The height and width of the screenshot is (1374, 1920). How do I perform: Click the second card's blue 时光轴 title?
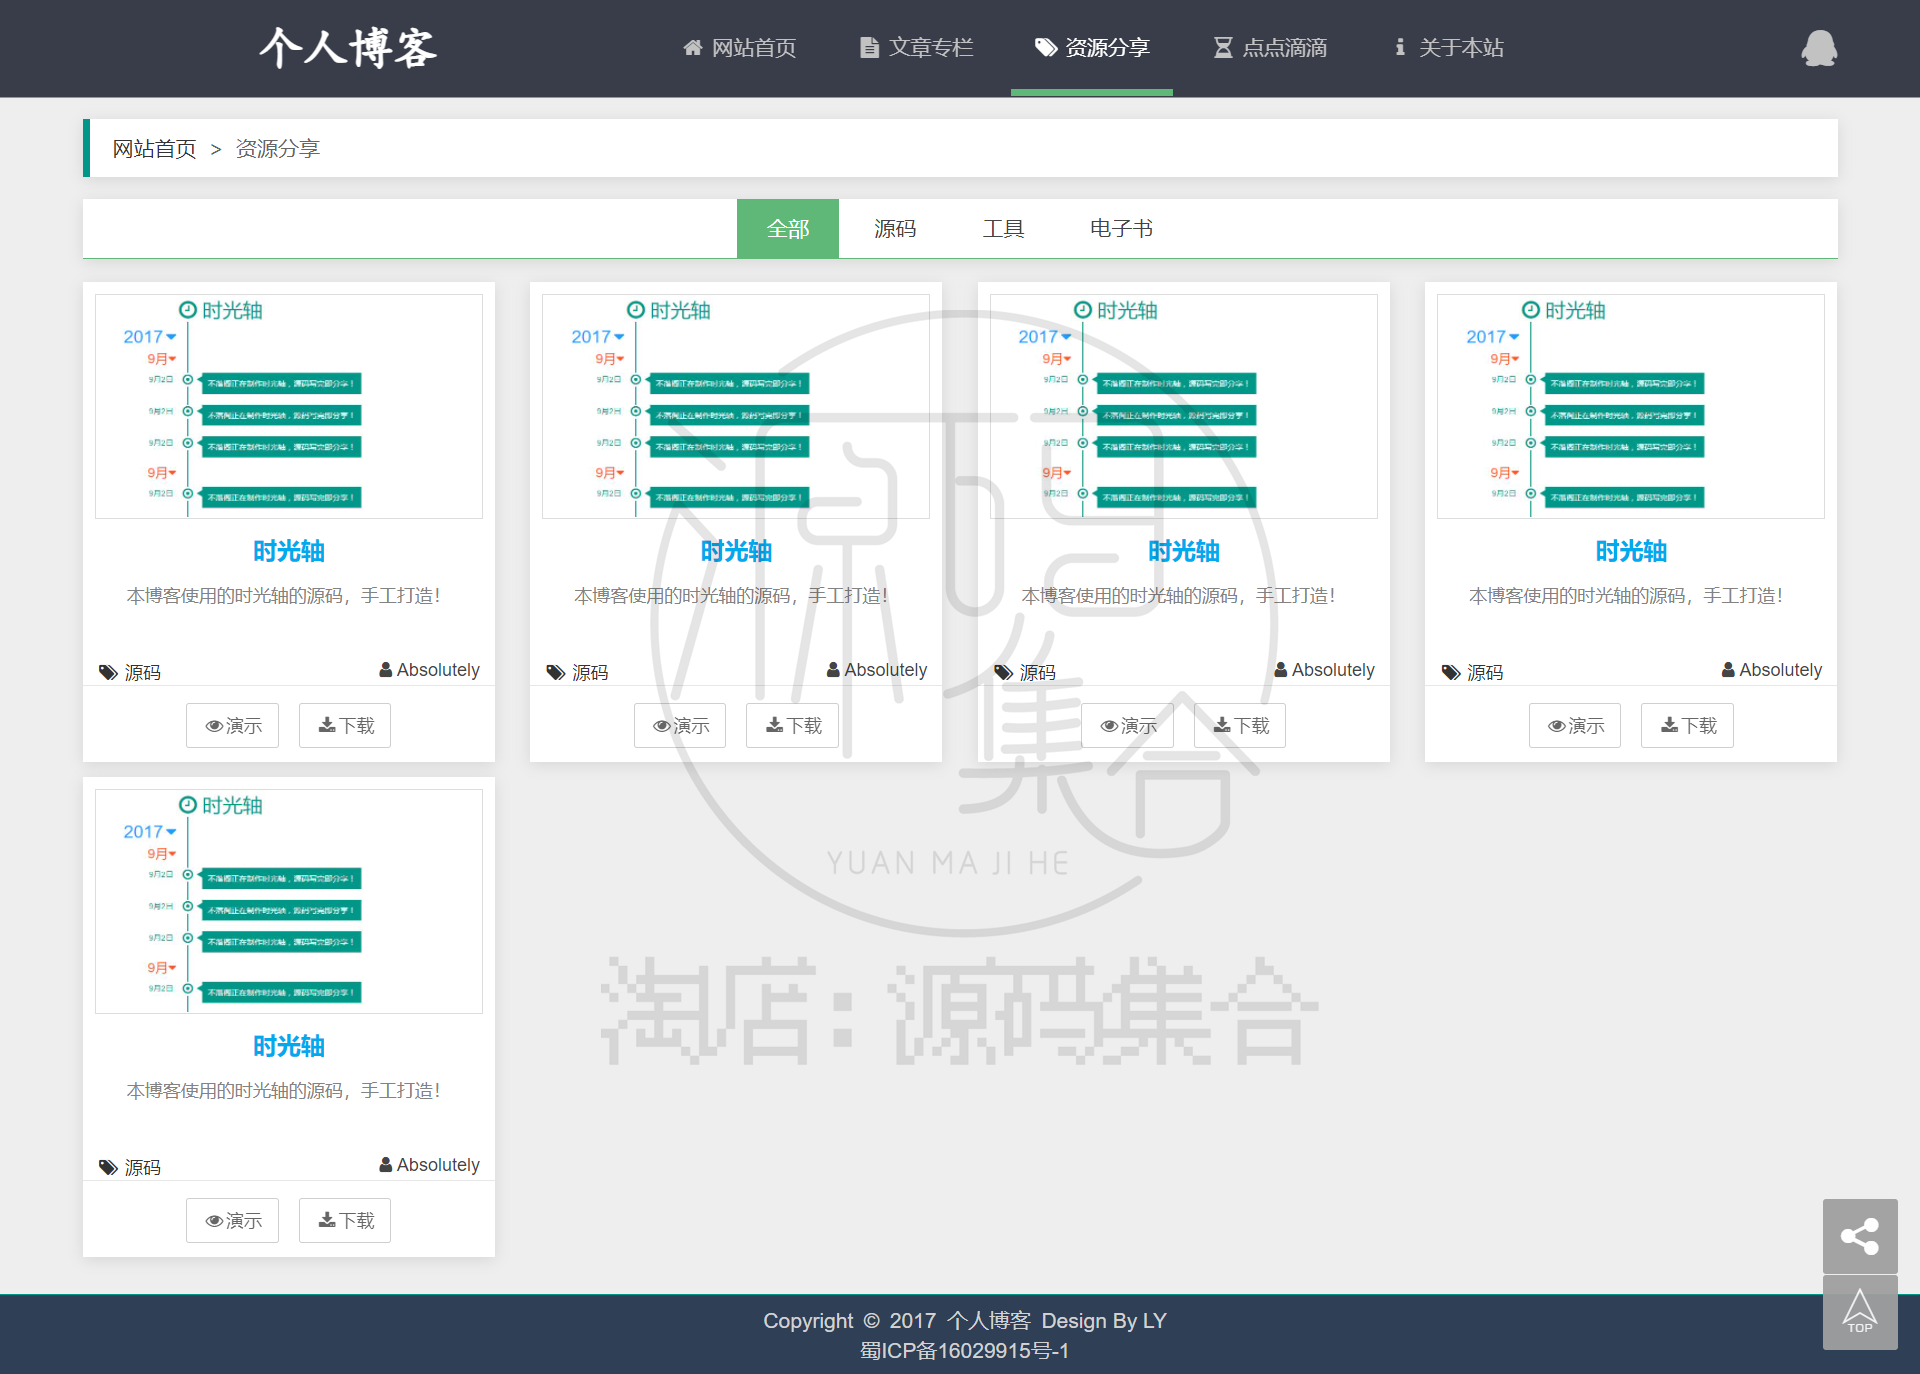click(x=736, y=551)
